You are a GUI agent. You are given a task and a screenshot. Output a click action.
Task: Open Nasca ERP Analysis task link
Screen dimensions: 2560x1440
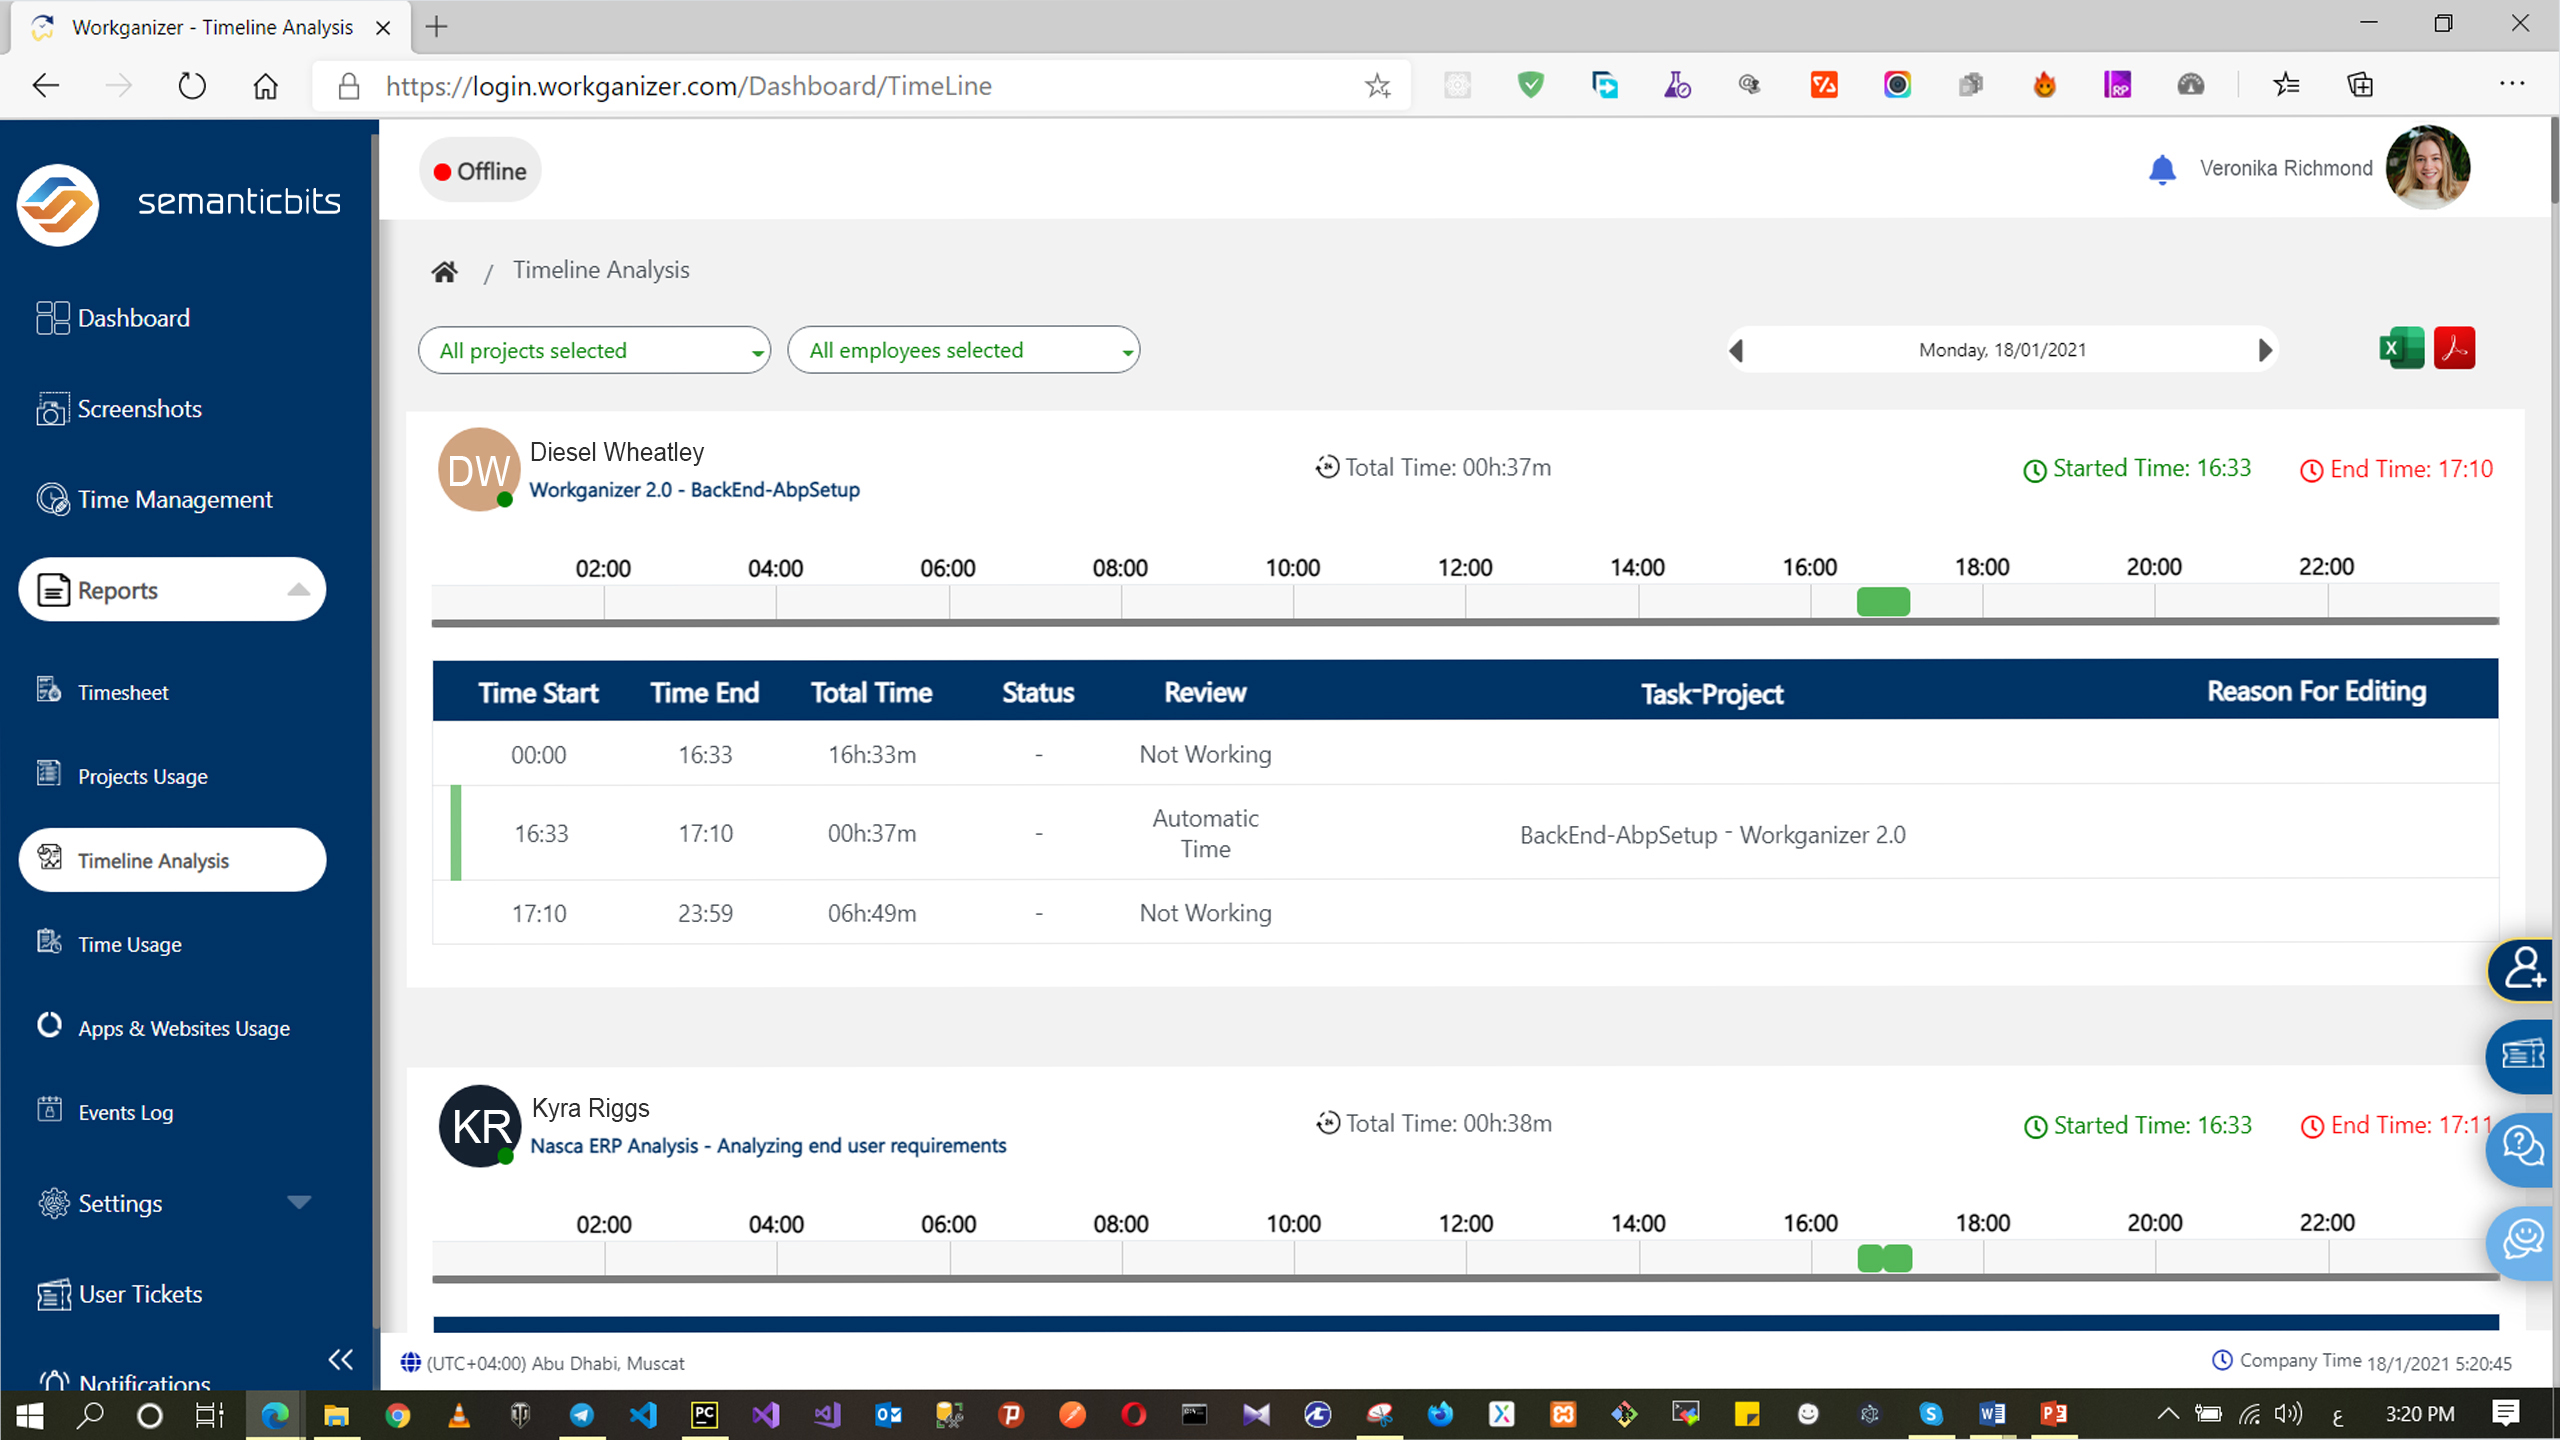[767, 1146]
